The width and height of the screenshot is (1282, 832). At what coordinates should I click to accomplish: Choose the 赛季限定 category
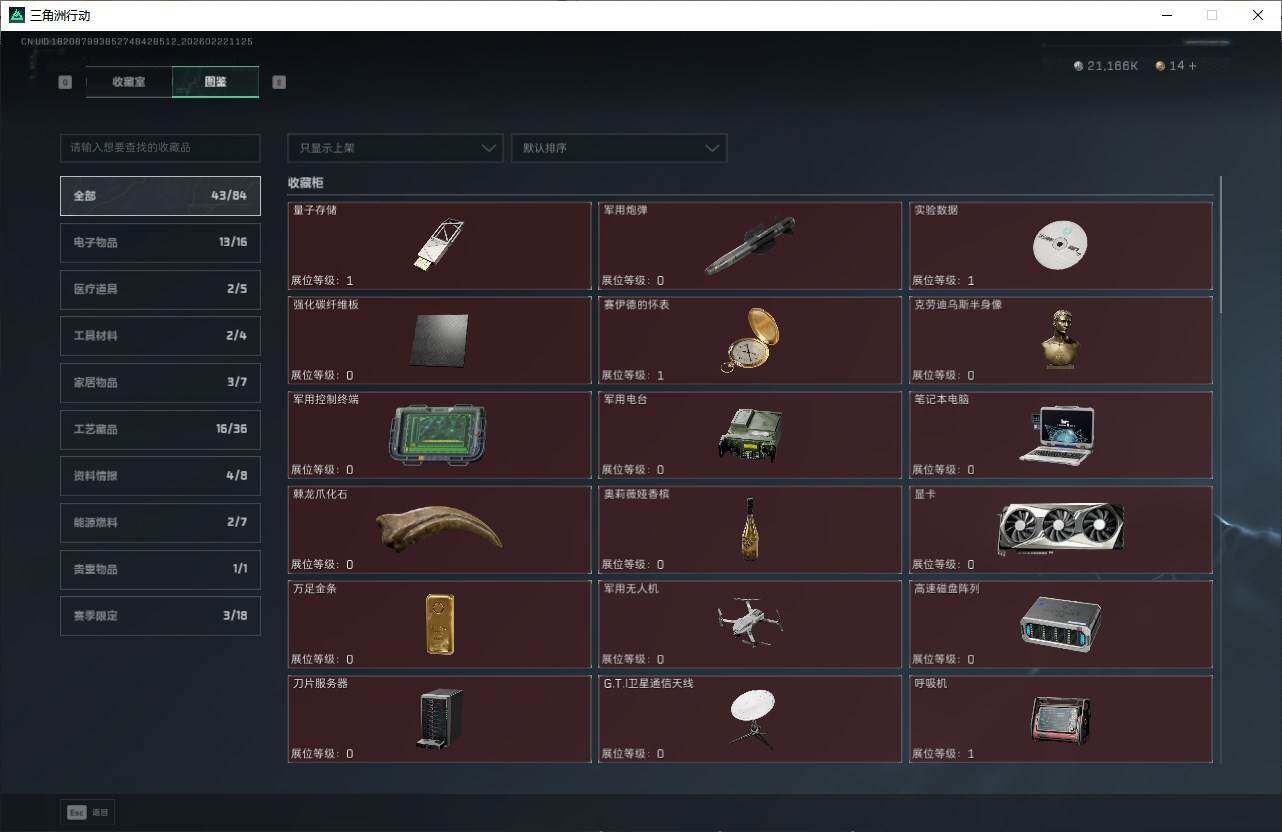(160, 616)
